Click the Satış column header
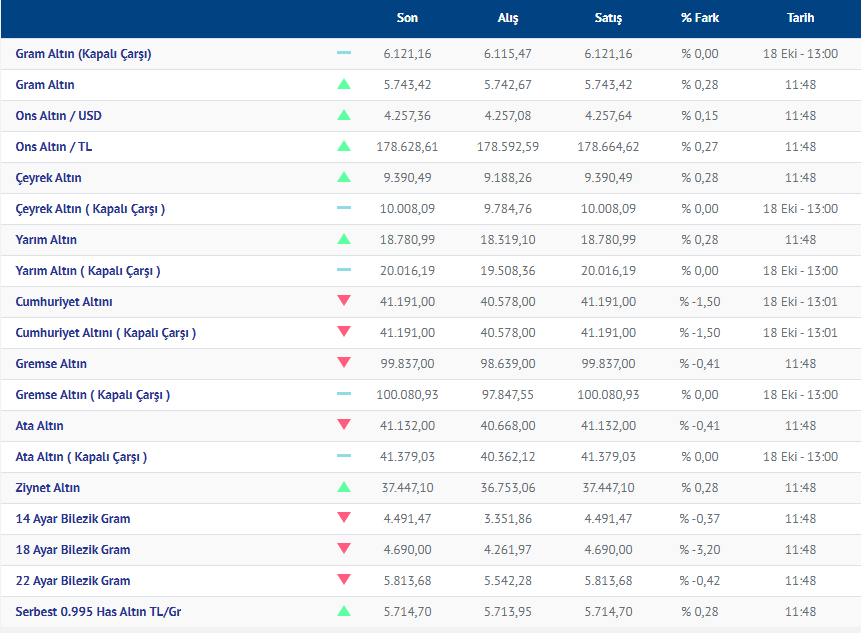 pos(608,18)
